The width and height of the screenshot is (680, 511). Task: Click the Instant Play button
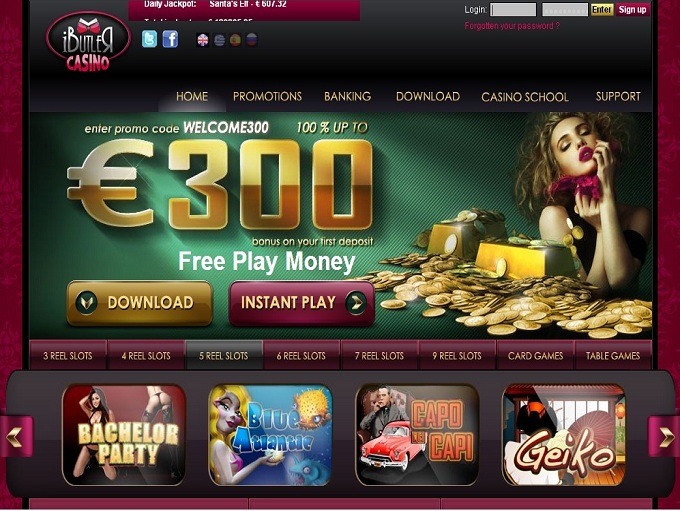302,303
